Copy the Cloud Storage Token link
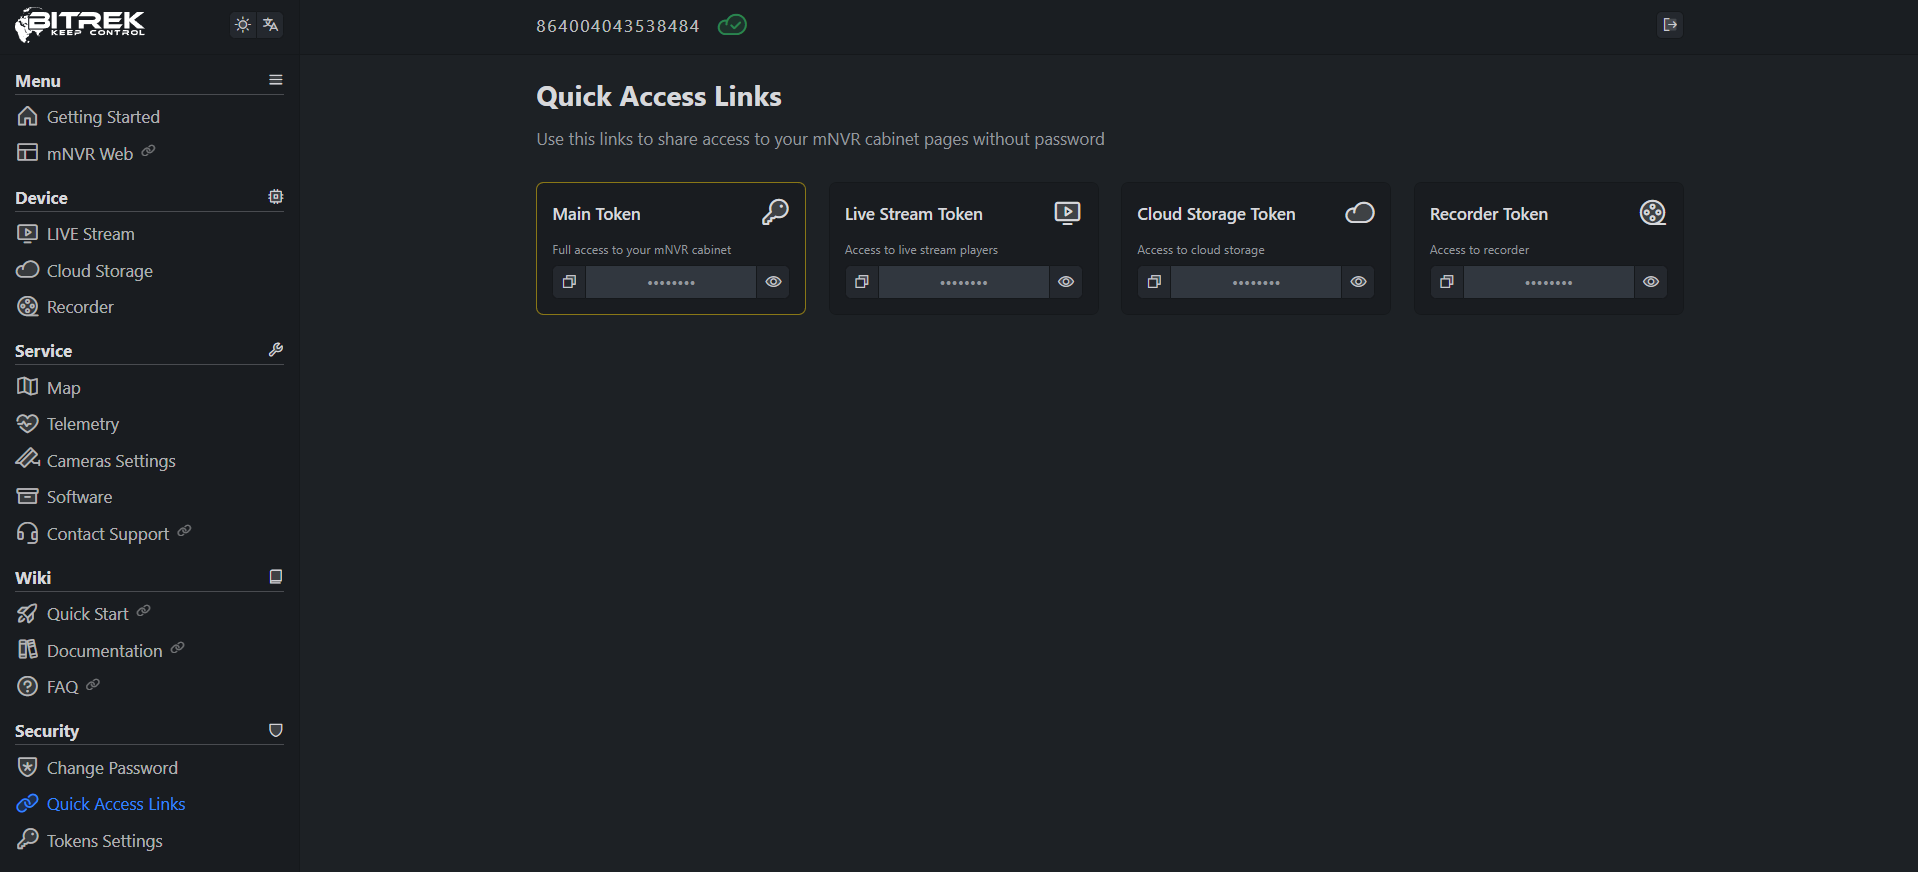The width and height of the screenshot is (1918, 872). point(1154,282)
